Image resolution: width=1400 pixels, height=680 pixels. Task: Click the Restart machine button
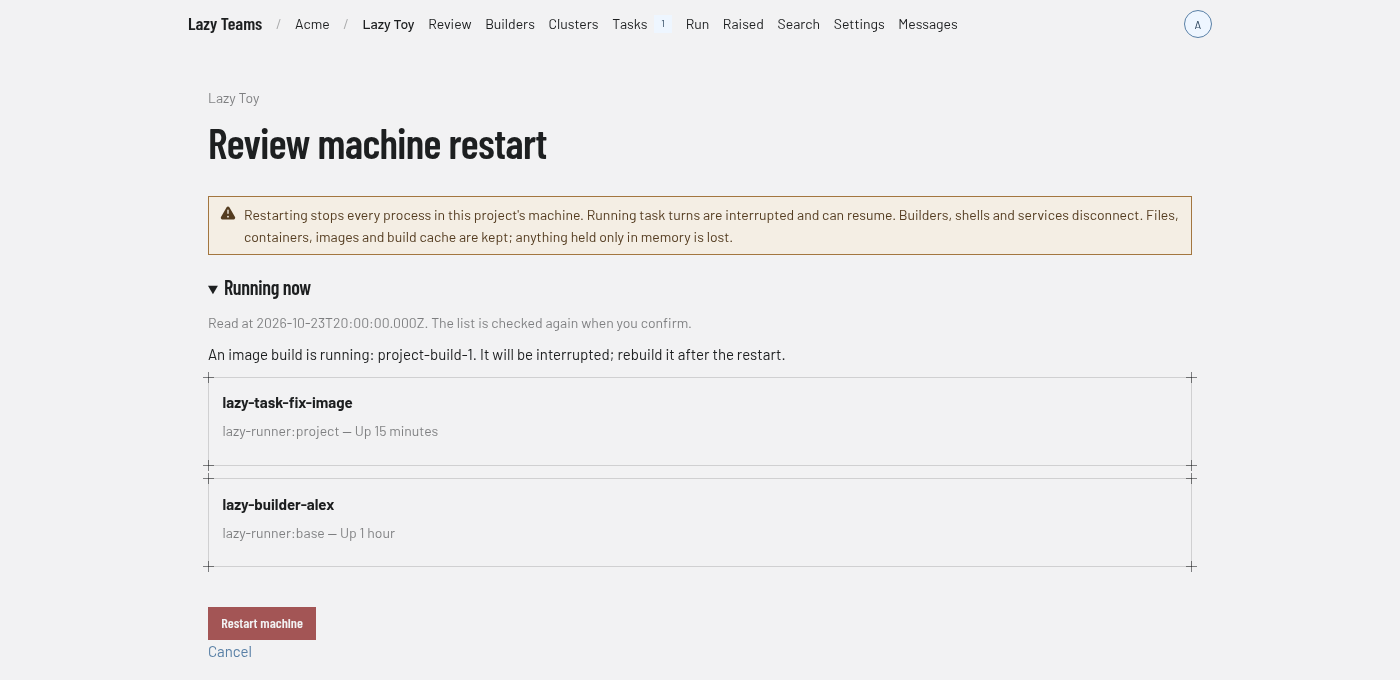[262, 623]
